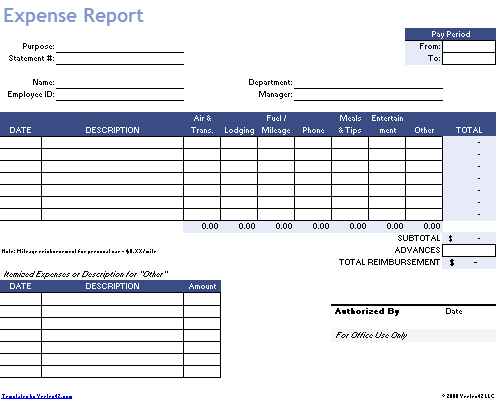Select the 0.00 sum under Other
496x402 pixels.
[x=432, y=226]
